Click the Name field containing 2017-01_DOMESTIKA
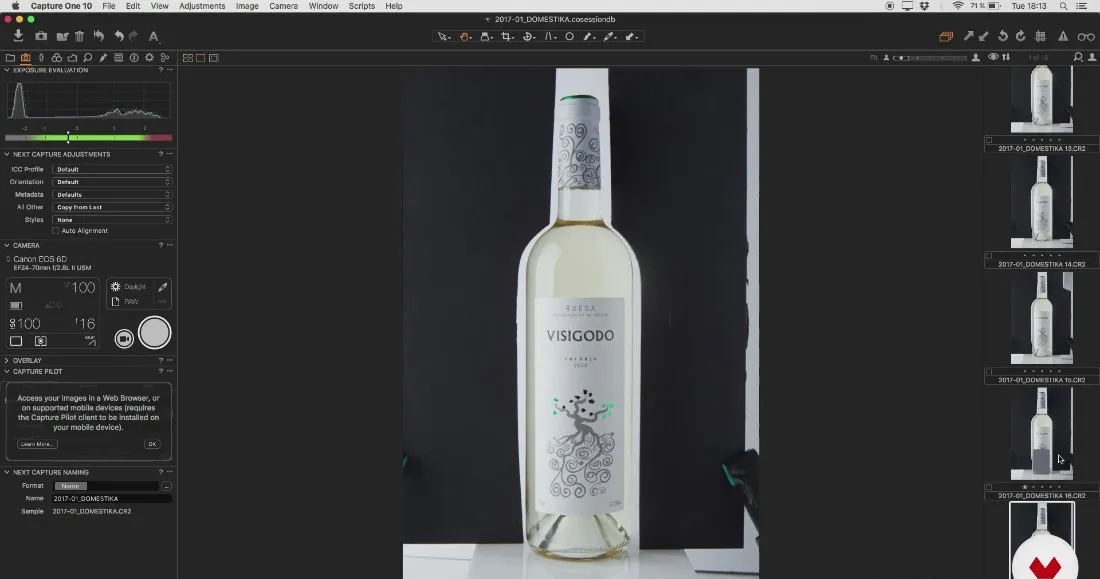This screenshot has width=1100, height=579. point(112,498)
